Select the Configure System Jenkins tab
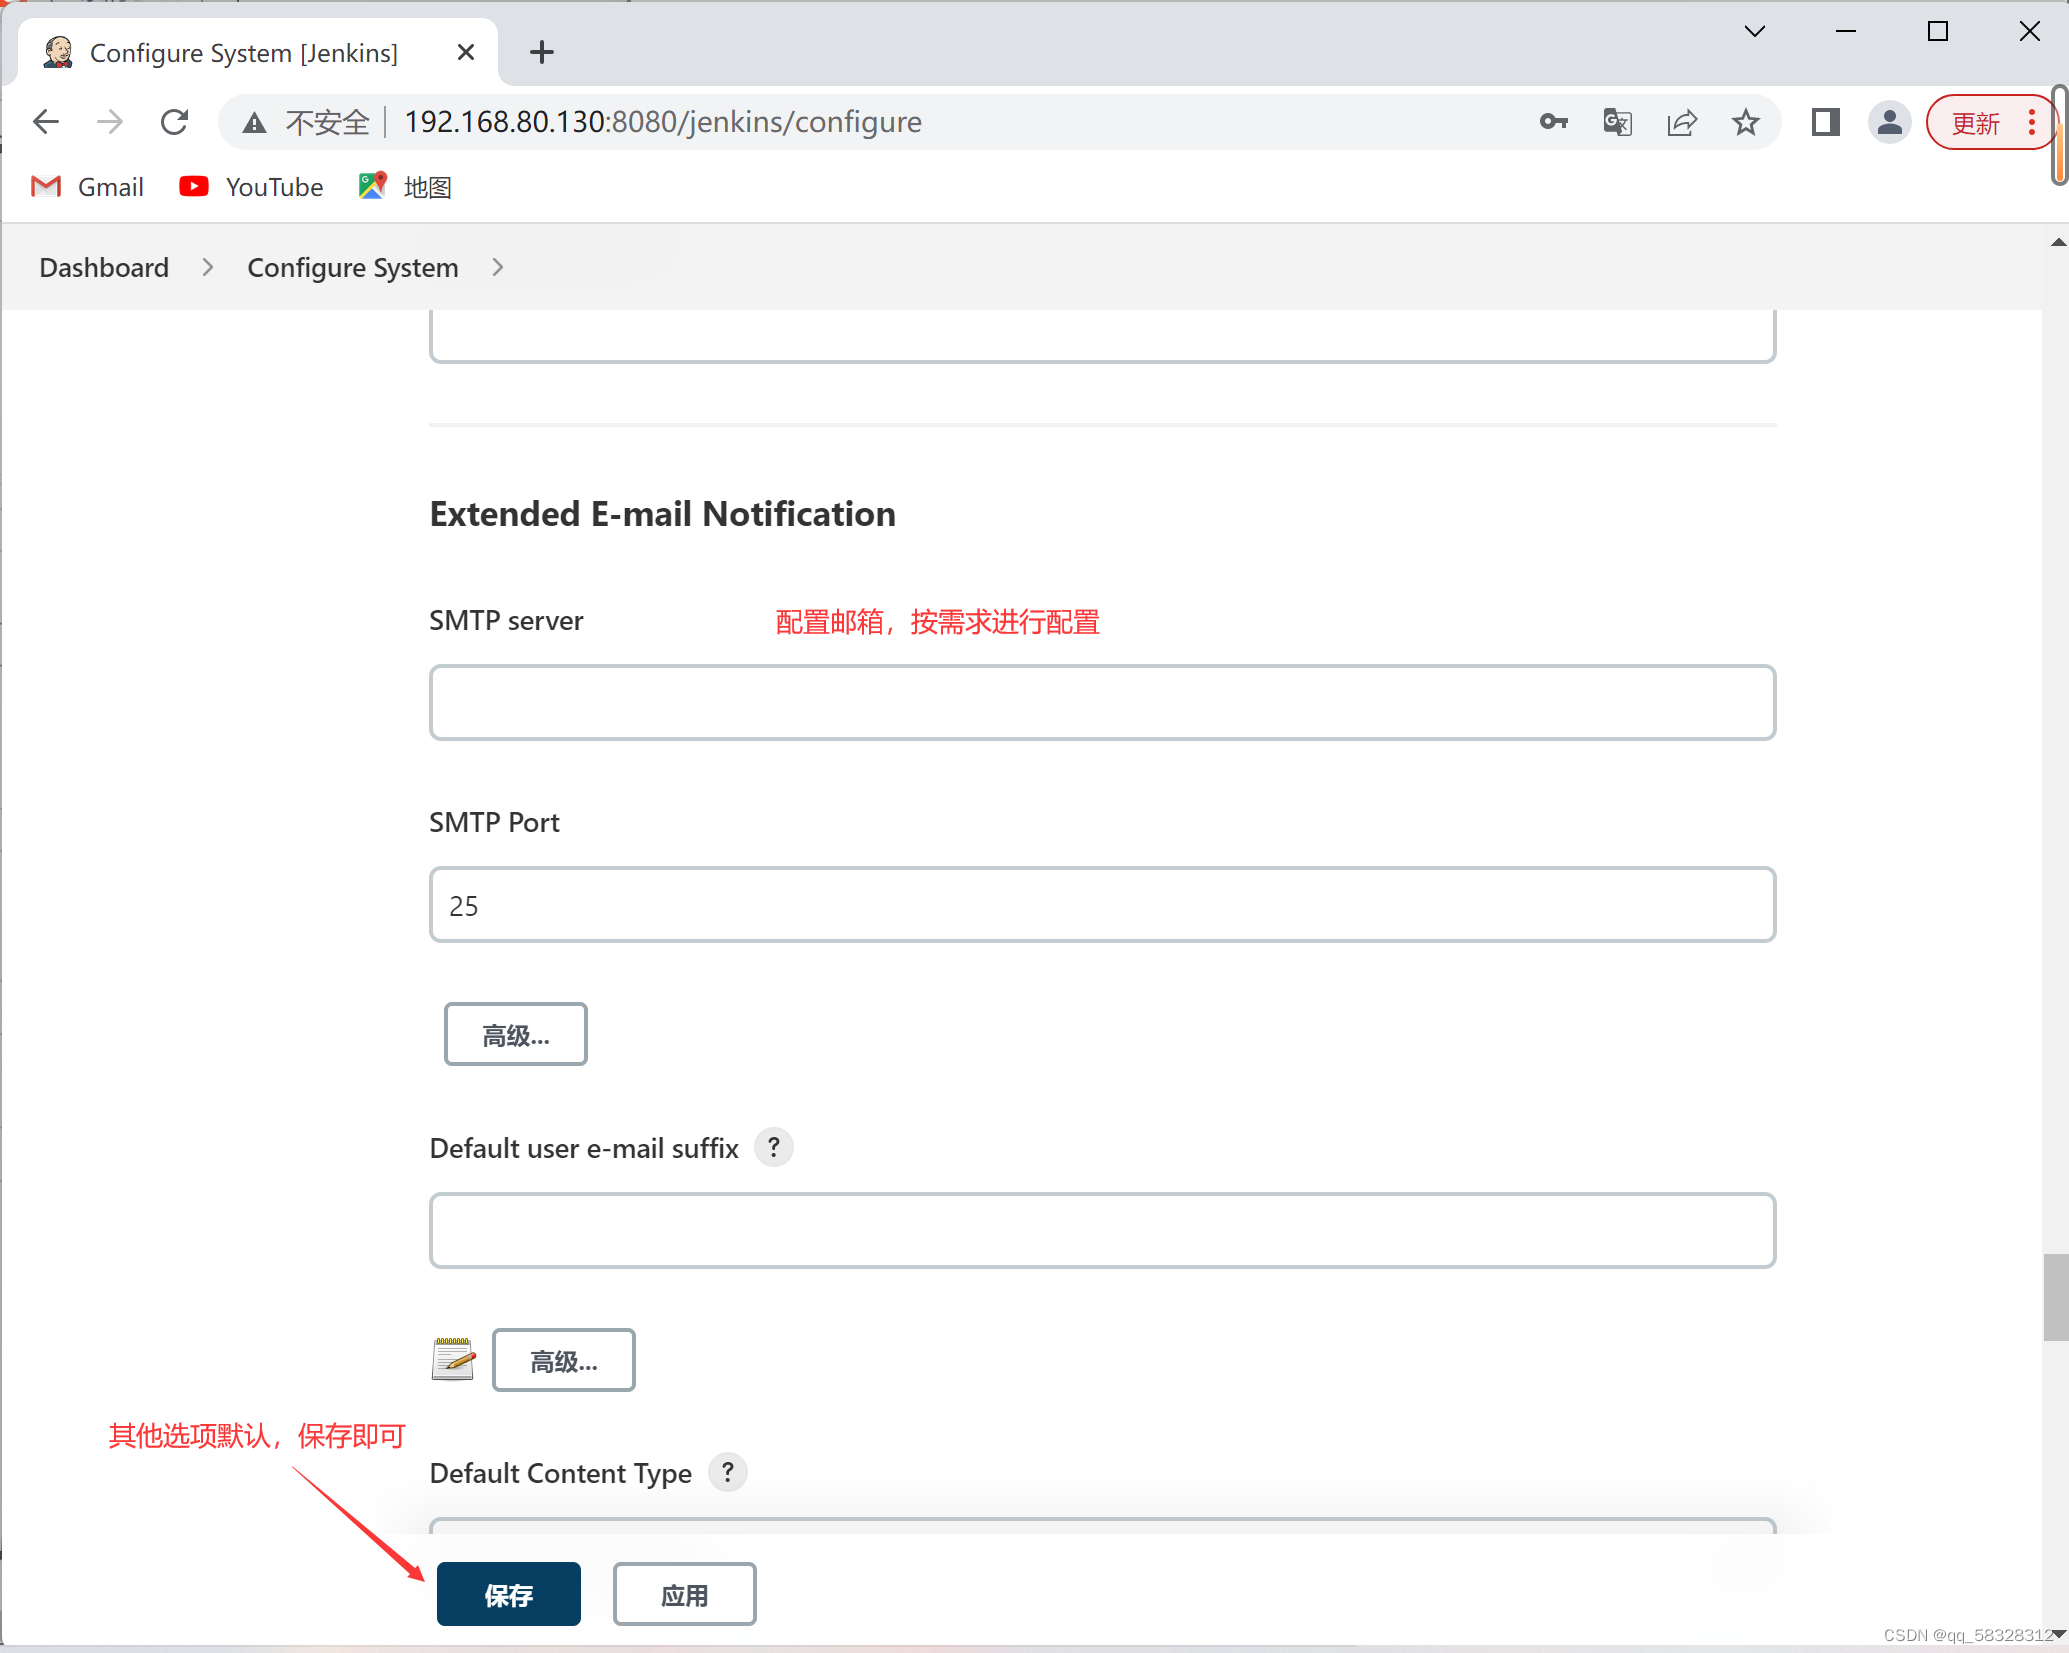Screen dimensions: 2069x1653 (243, 53)
